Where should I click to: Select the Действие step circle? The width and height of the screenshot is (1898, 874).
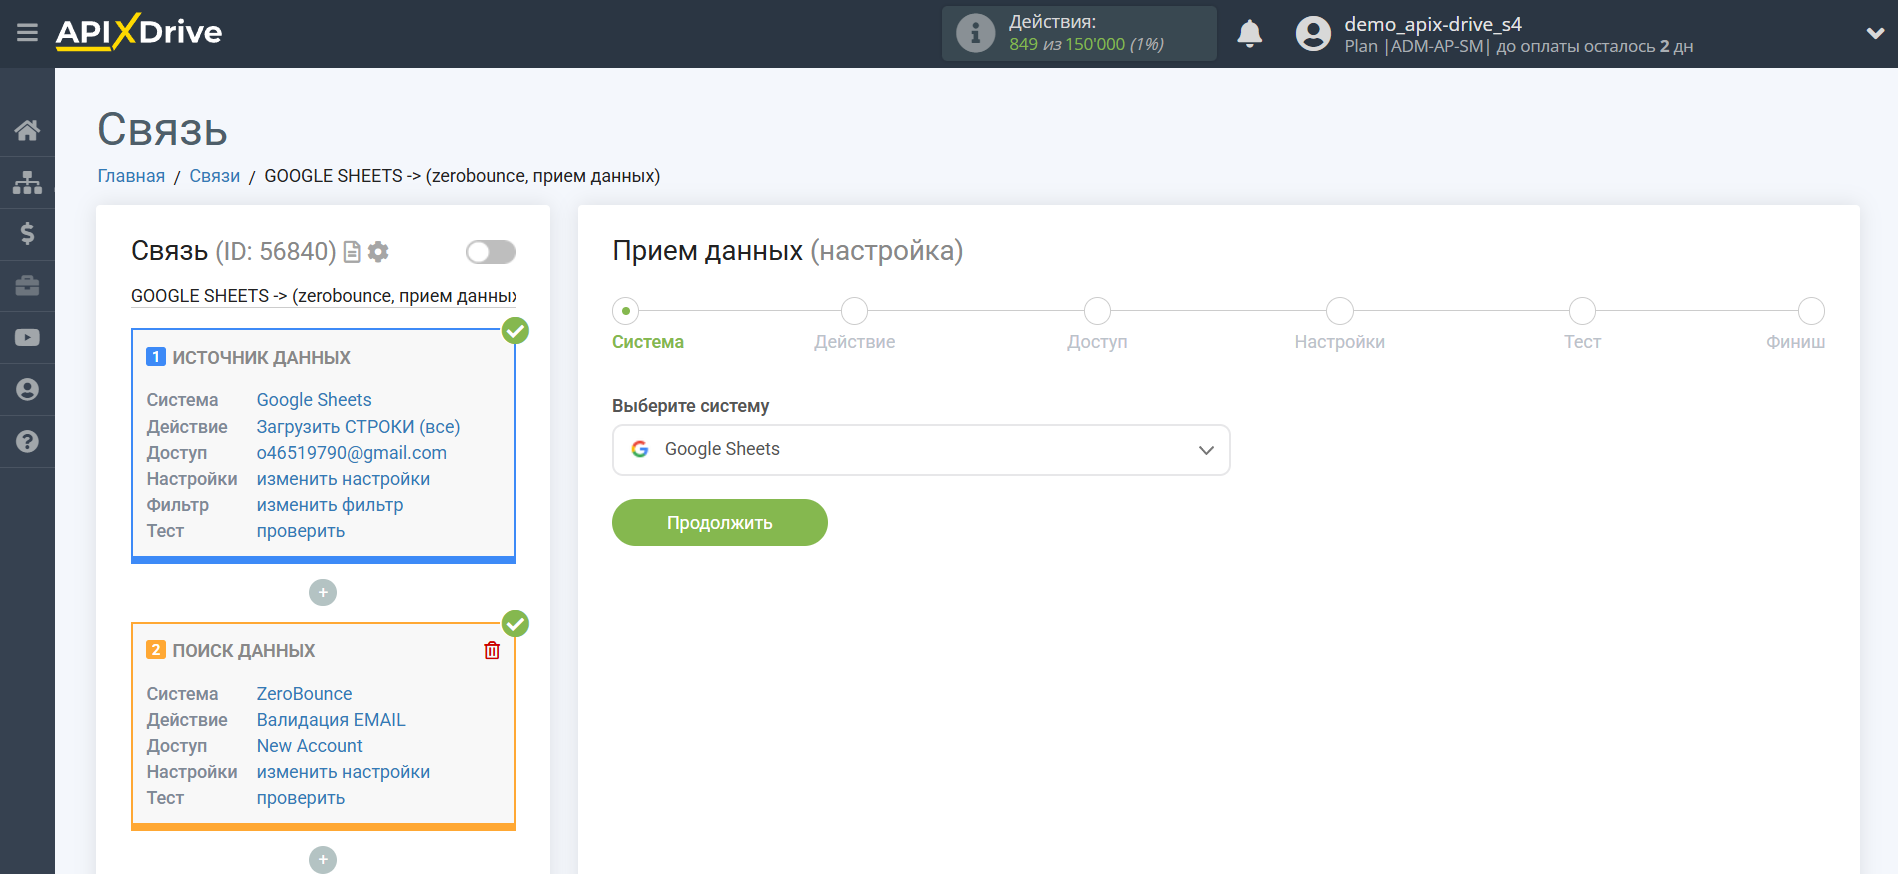pyautogui.click(x=854, y=311)
